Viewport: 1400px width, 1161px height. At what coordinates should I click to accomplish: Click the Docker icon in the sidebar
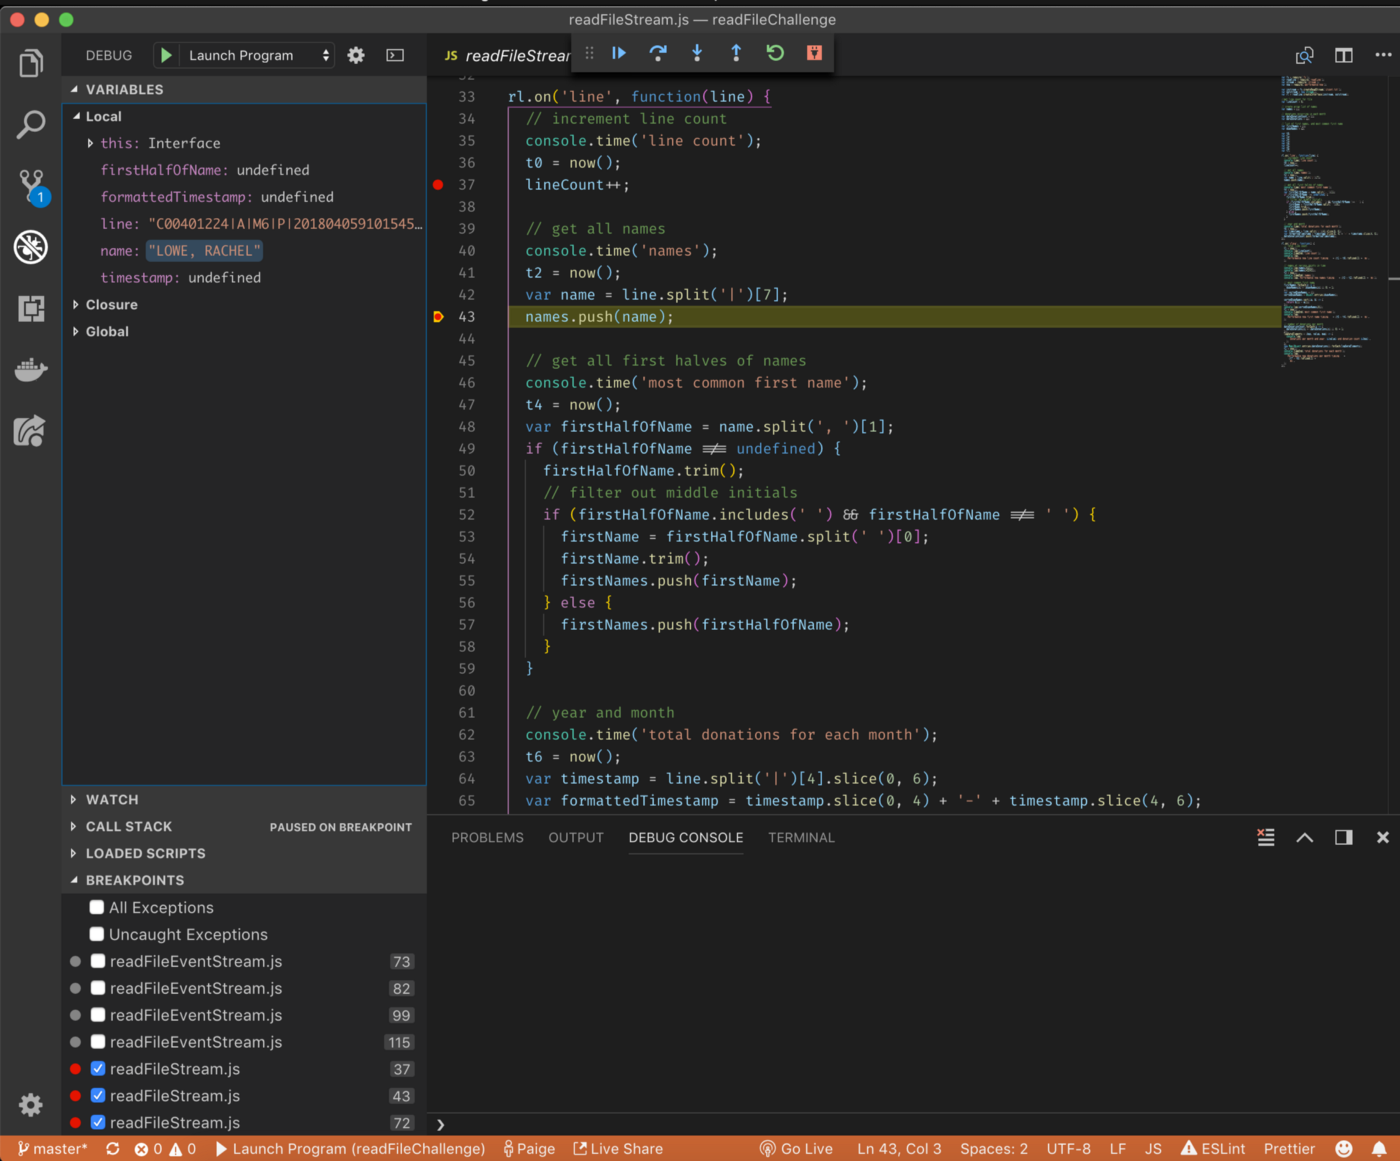30,370
